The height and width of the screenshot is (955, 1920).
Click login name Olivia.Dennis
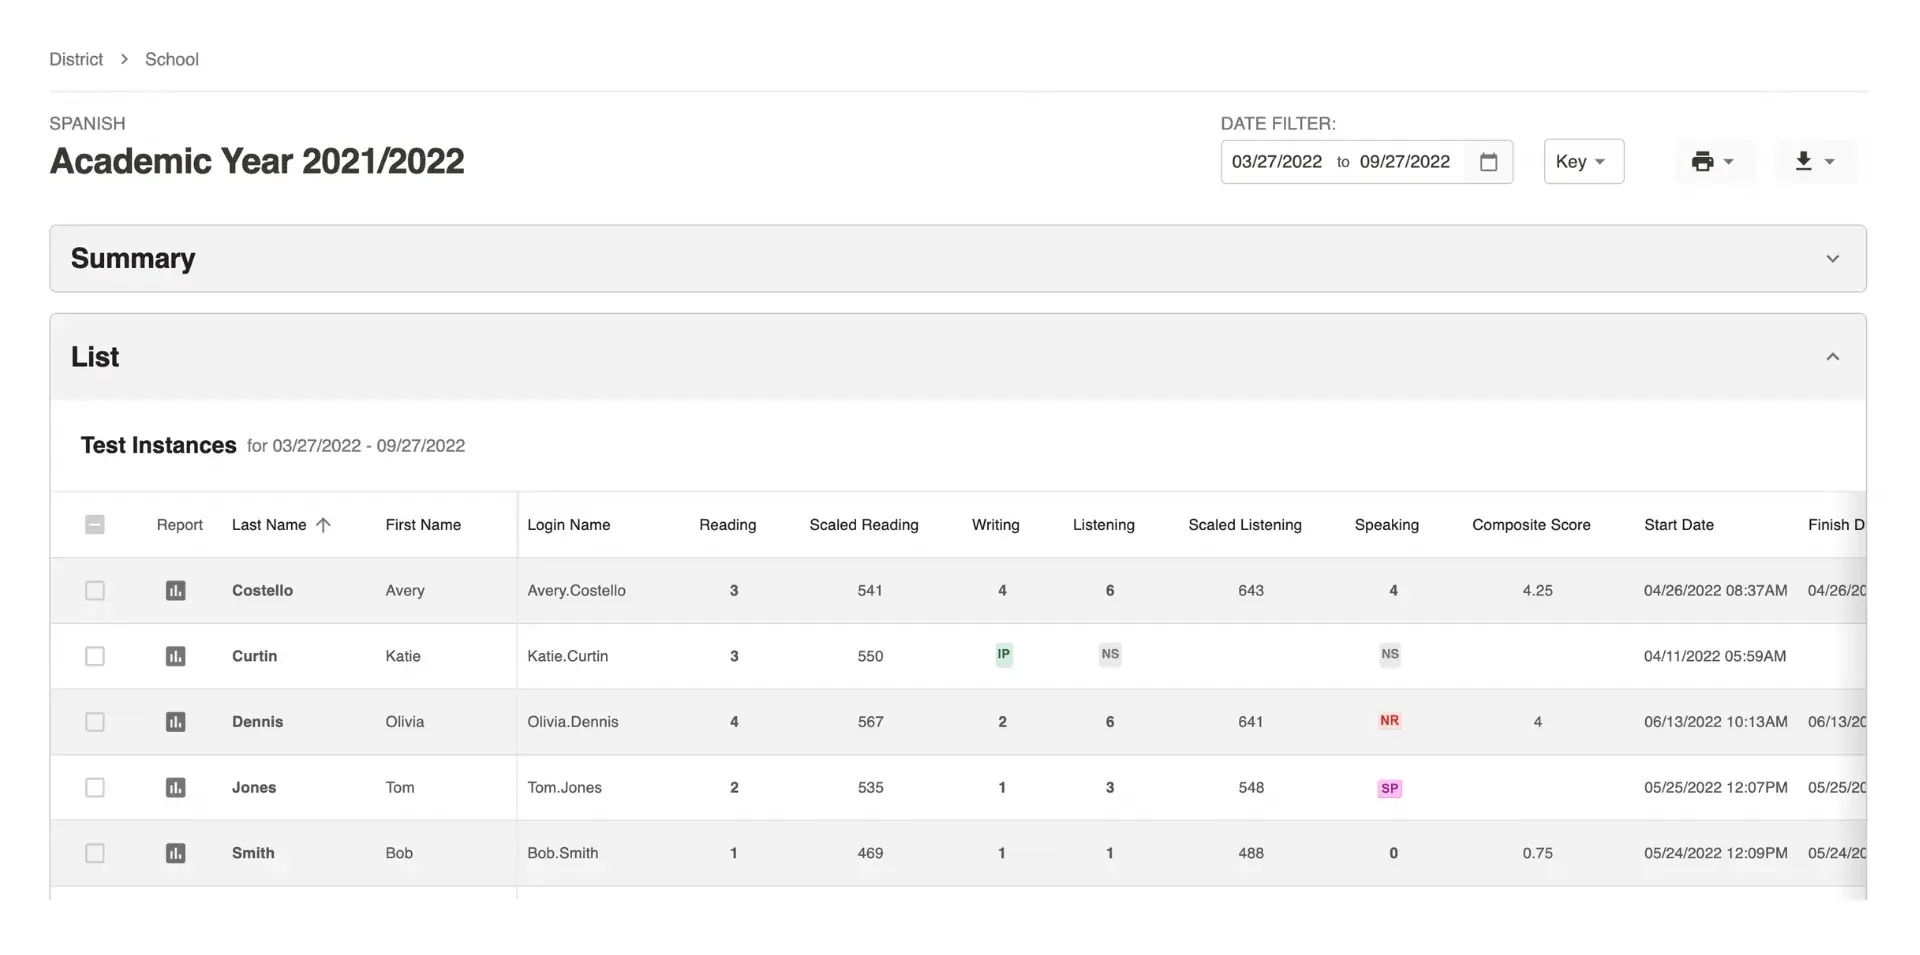point(573,722)
